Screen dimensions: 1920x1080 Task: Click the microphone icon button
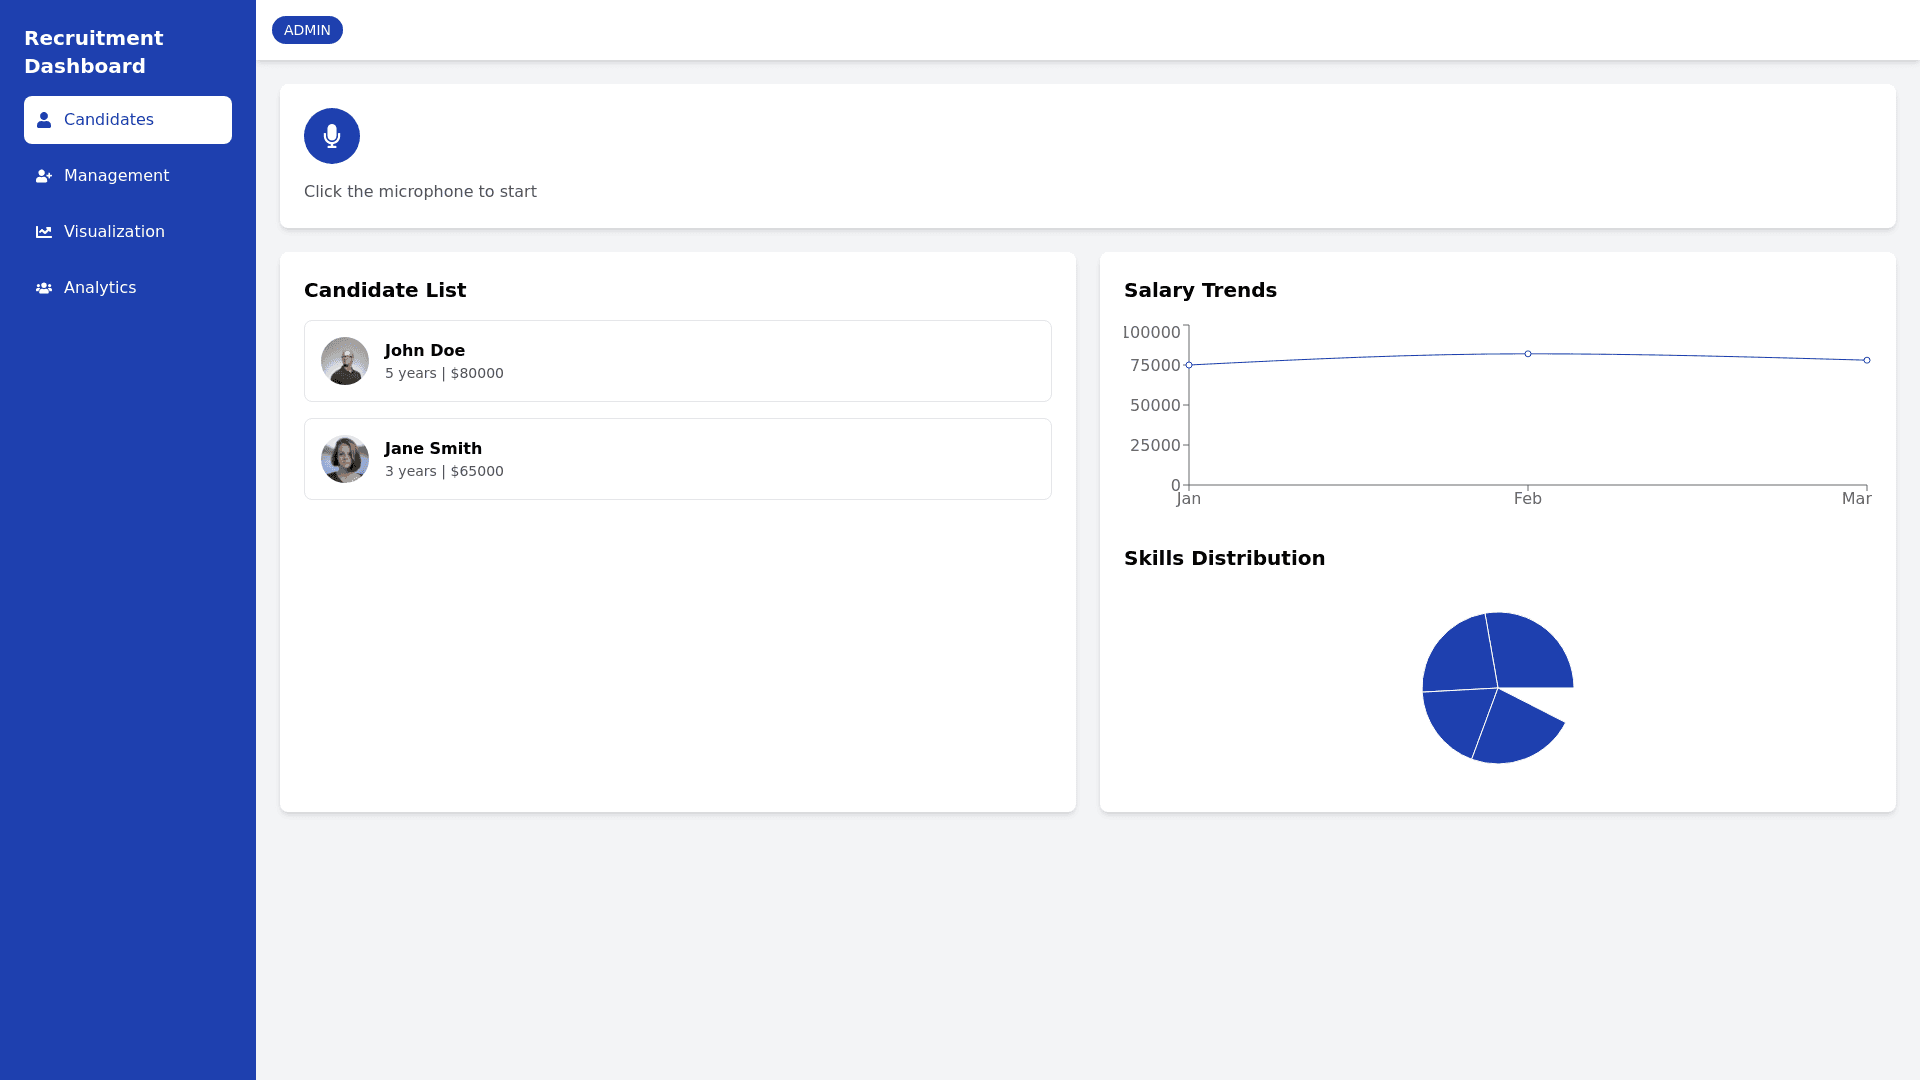332,136
